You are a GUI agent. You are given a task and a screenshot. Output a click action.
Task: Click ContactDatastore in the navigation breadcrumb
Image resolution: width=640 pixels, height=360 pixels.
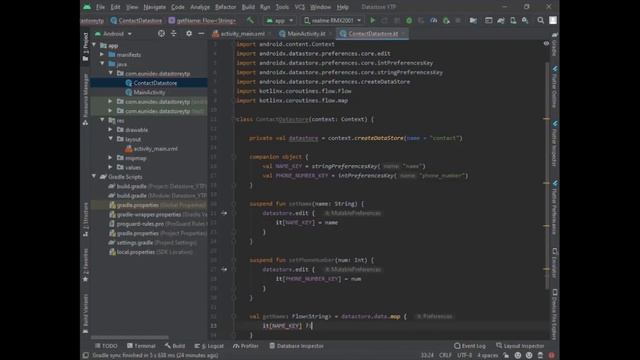click(x=136, y=20)
